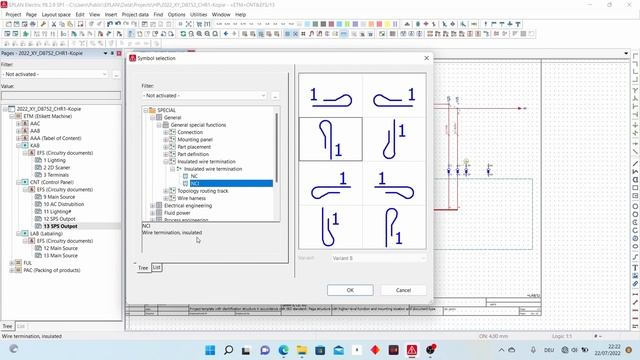Open the Layout space menu
Image resolution: width=640 pixels, height=360 pixels.
pos(56,15)
